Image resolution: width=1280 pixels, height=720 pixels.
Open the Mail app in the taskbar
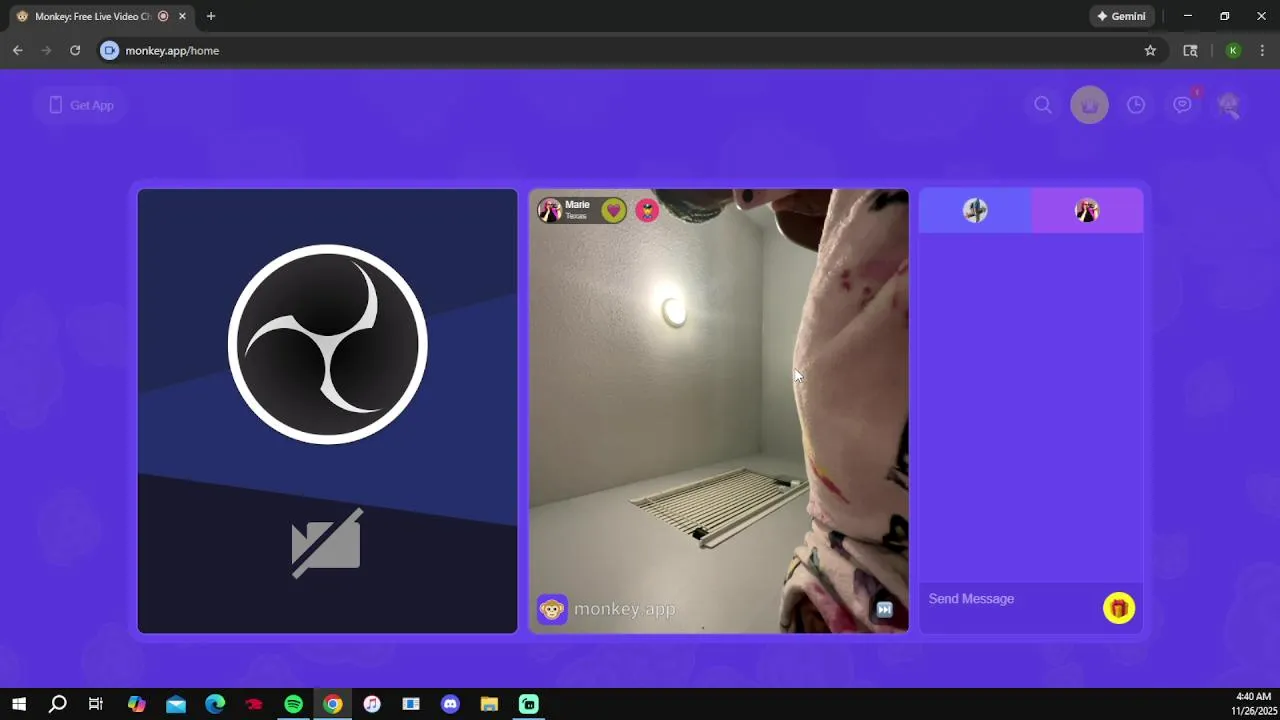coord(176,704)
